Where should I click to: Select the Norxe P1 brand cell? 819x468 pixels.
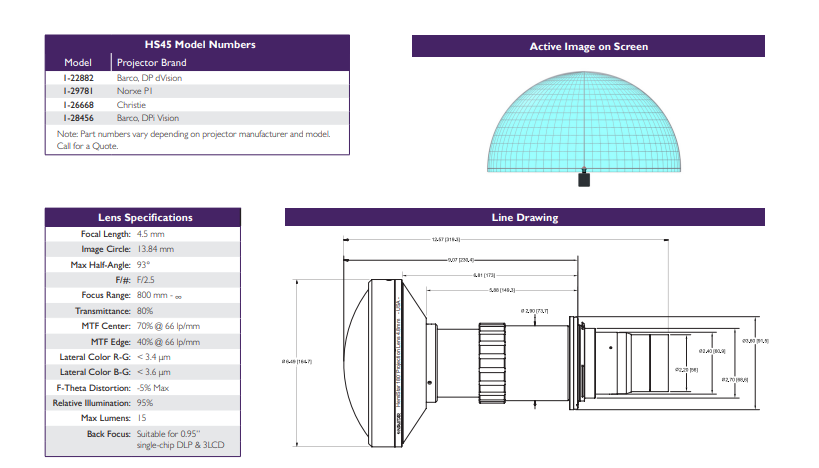(135, 91)
